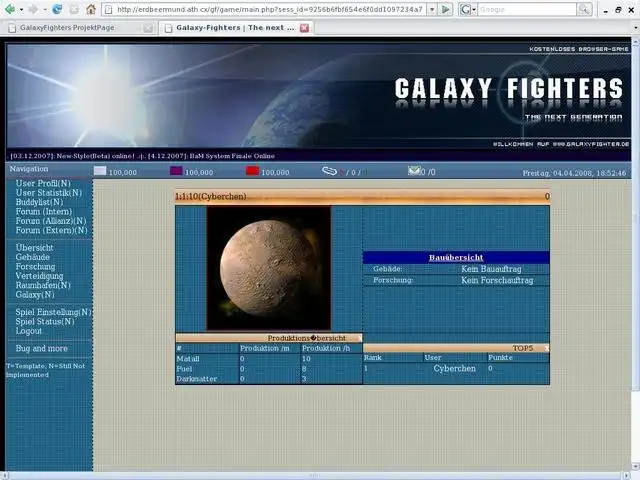Screen dimensions: 640x480
Task: Click the Produktion /h column header
Action: click(326, 348)
